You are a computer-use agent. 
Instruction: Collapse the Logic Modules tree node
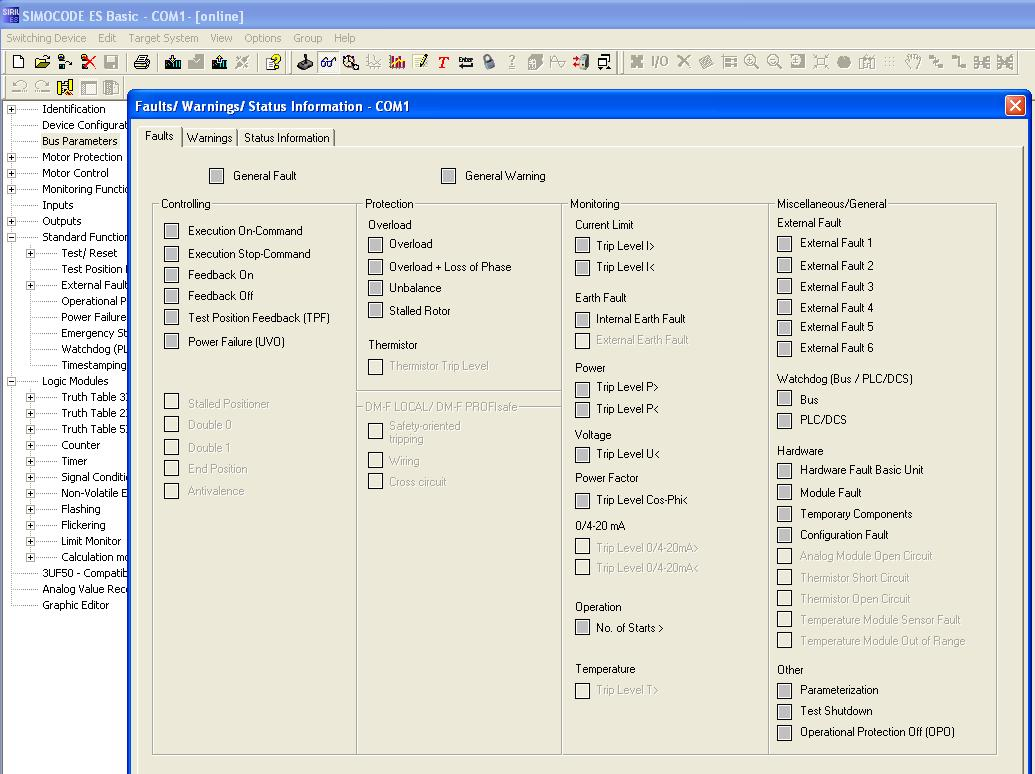pos(11,381)
